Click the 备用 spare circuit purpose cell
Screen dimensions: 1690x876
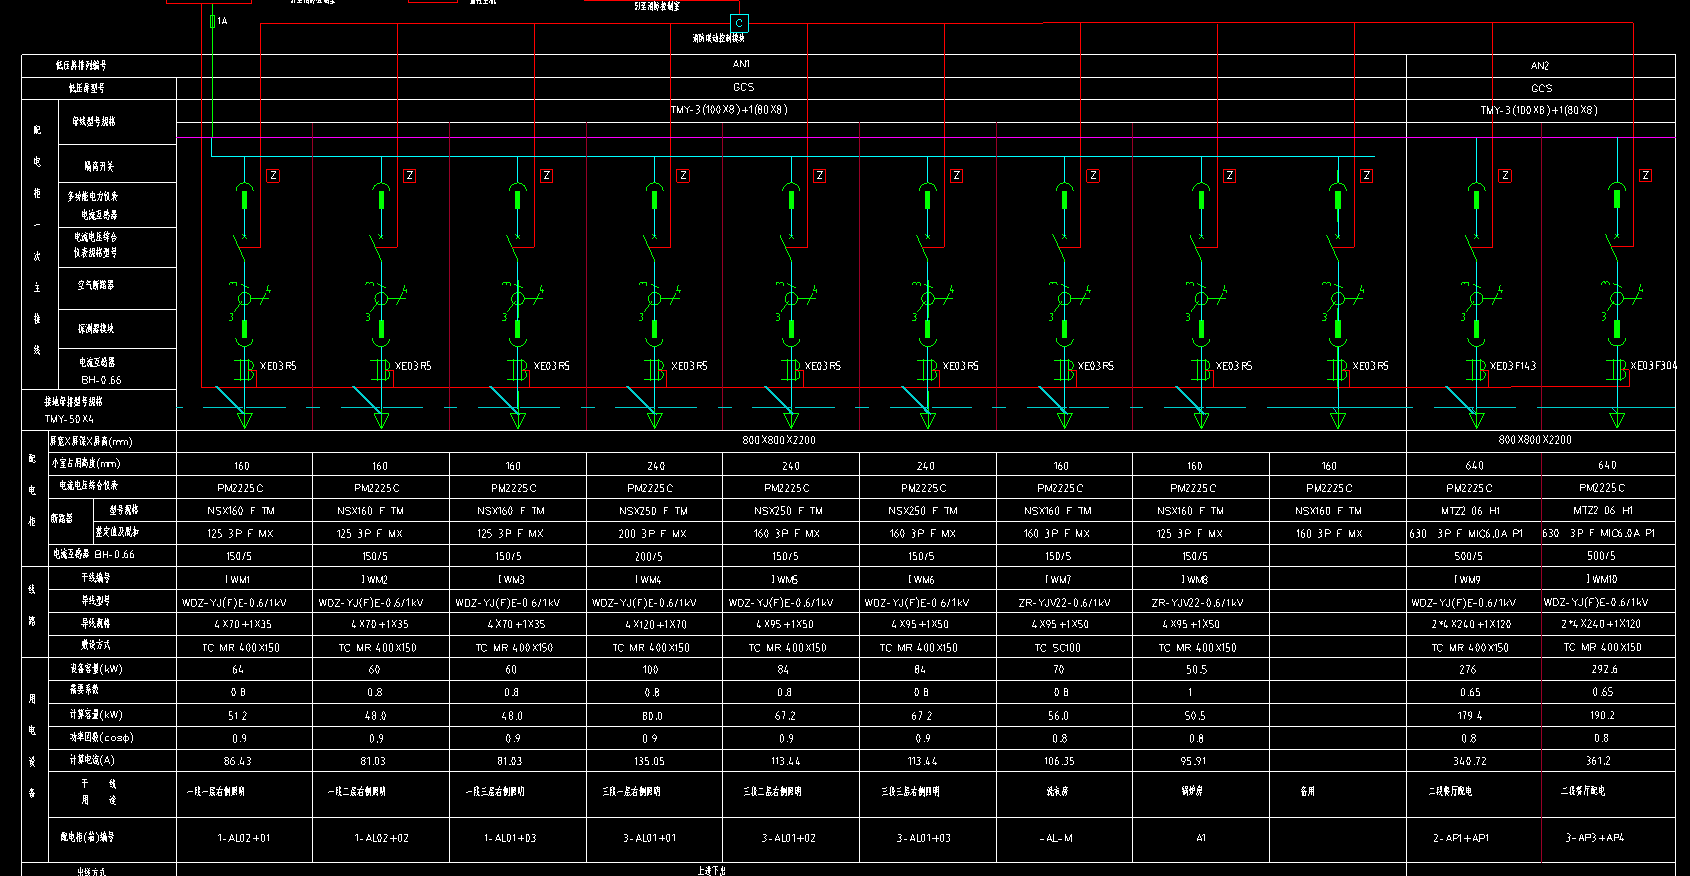pyautogui.click(x=1307, y=791)
